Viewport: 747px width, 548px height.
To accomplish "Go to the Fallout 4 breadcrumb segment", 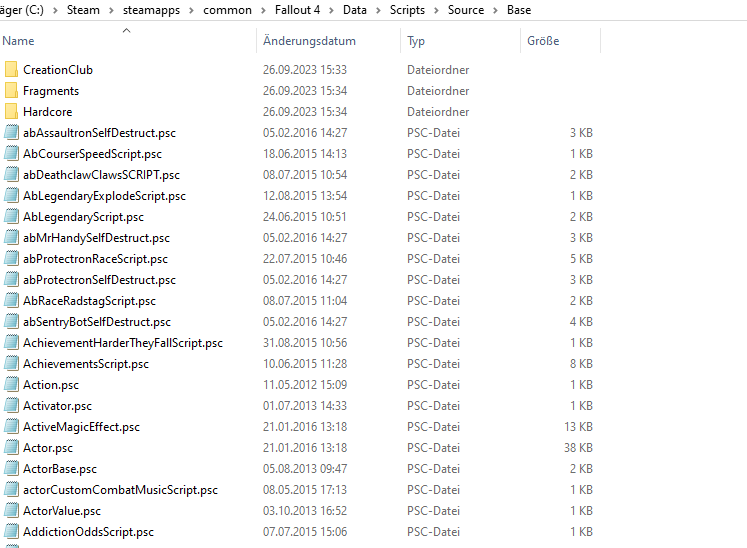I will click(297, 10).
